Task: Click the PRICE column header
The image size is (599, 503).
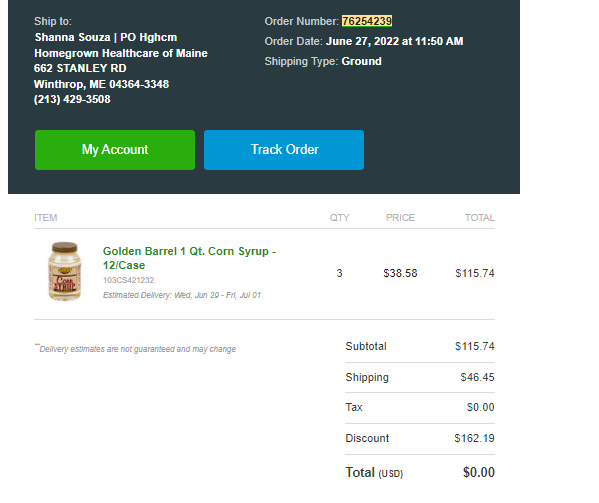Action: (400, 218)
